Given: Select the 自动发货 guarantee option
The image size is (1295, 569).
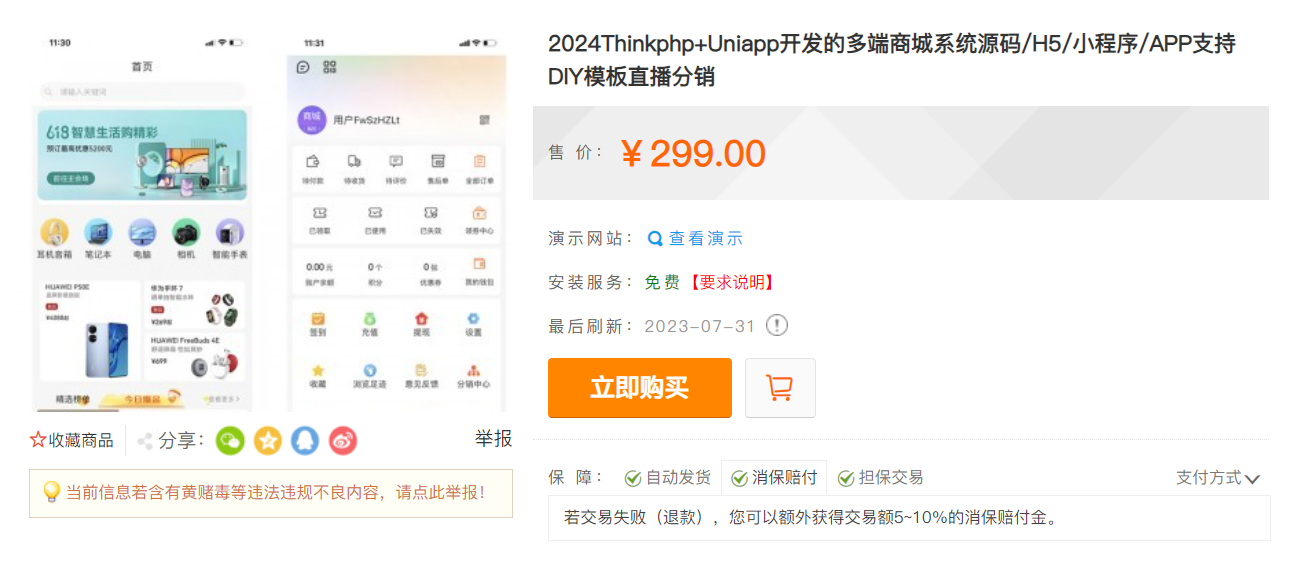Looking at the screenshot, I should click(667, 478).
